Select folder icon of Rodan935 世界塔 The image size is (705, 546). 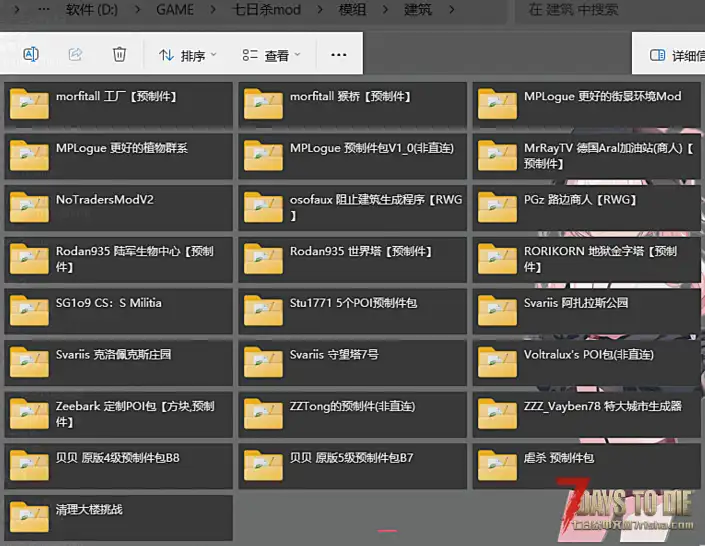[x=263, y=259]
